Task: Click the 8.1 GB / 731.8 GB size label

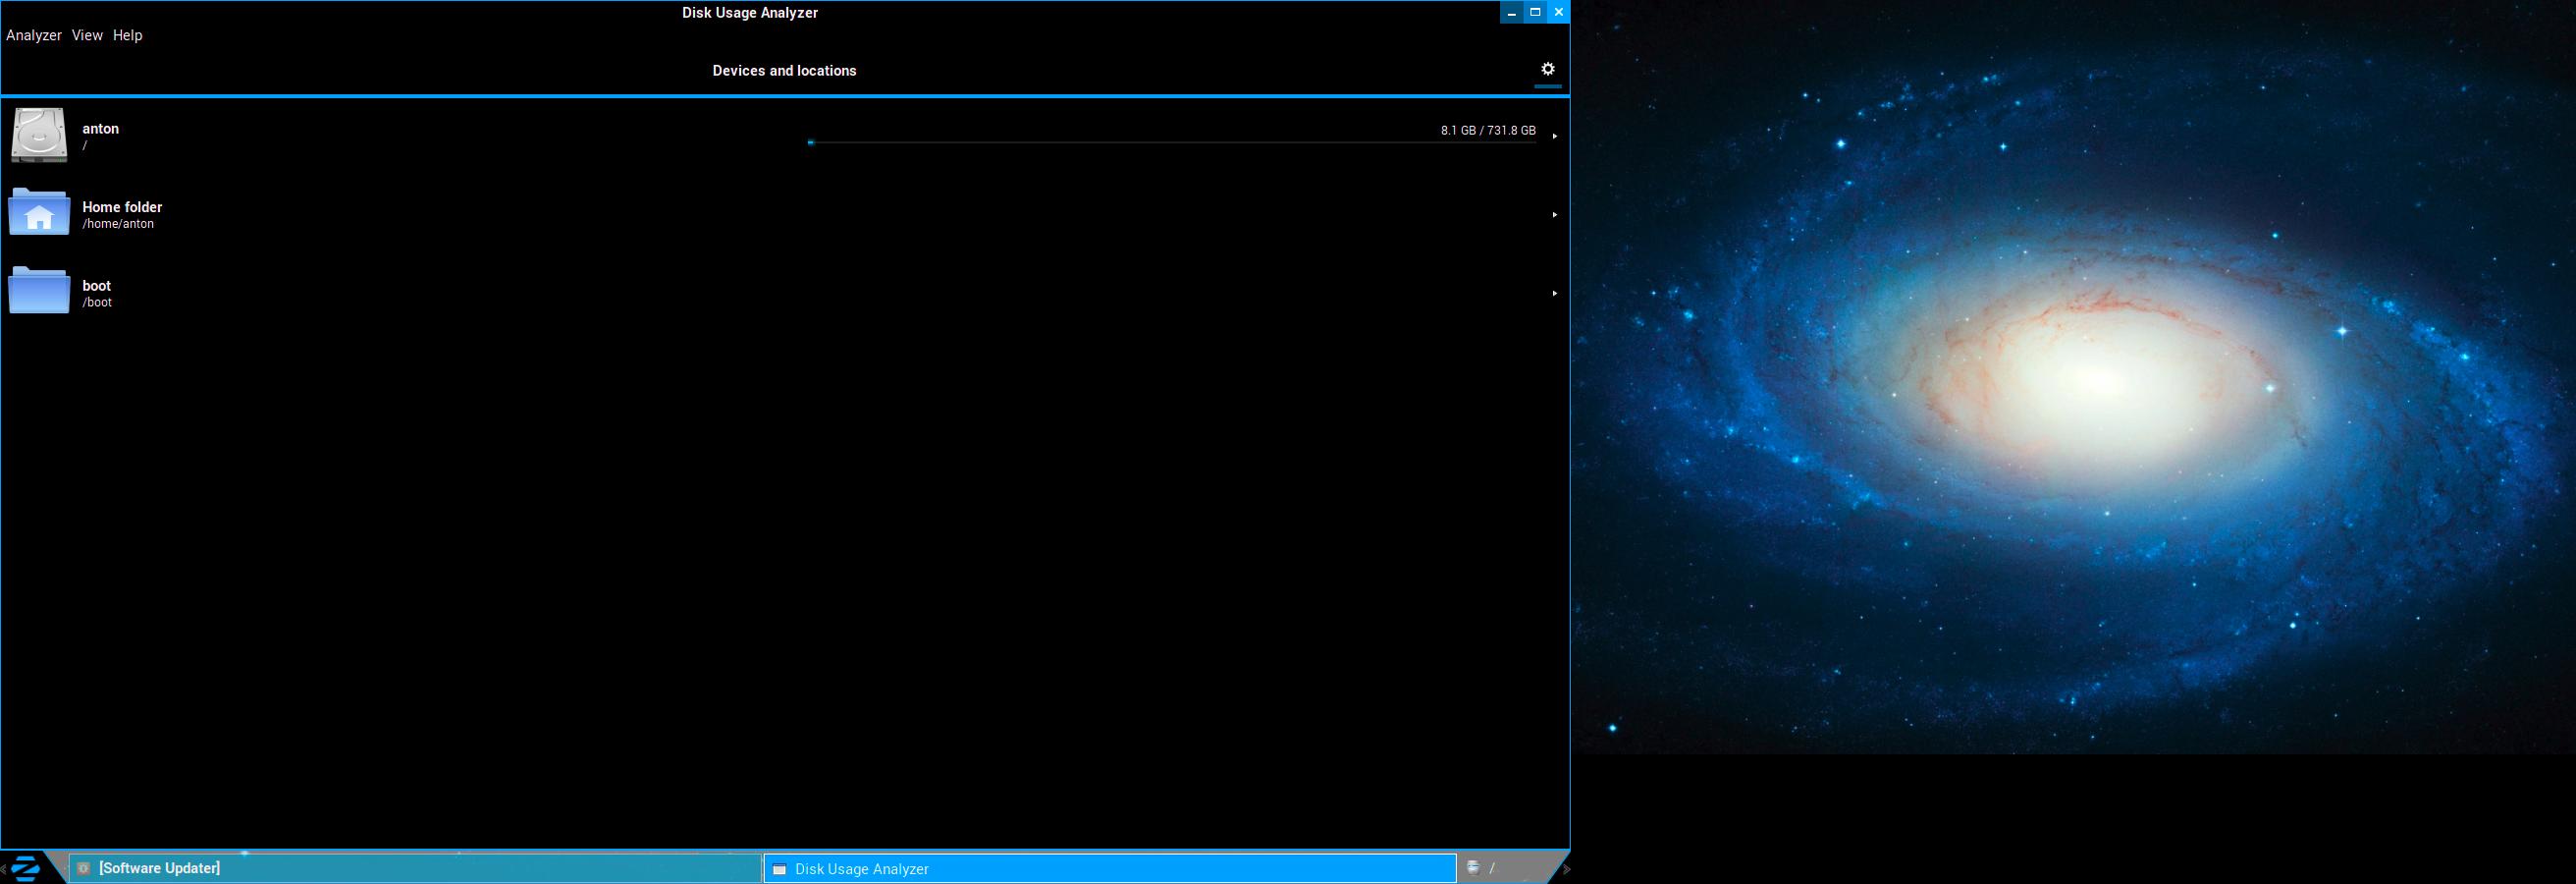Action: [1487, 131]
